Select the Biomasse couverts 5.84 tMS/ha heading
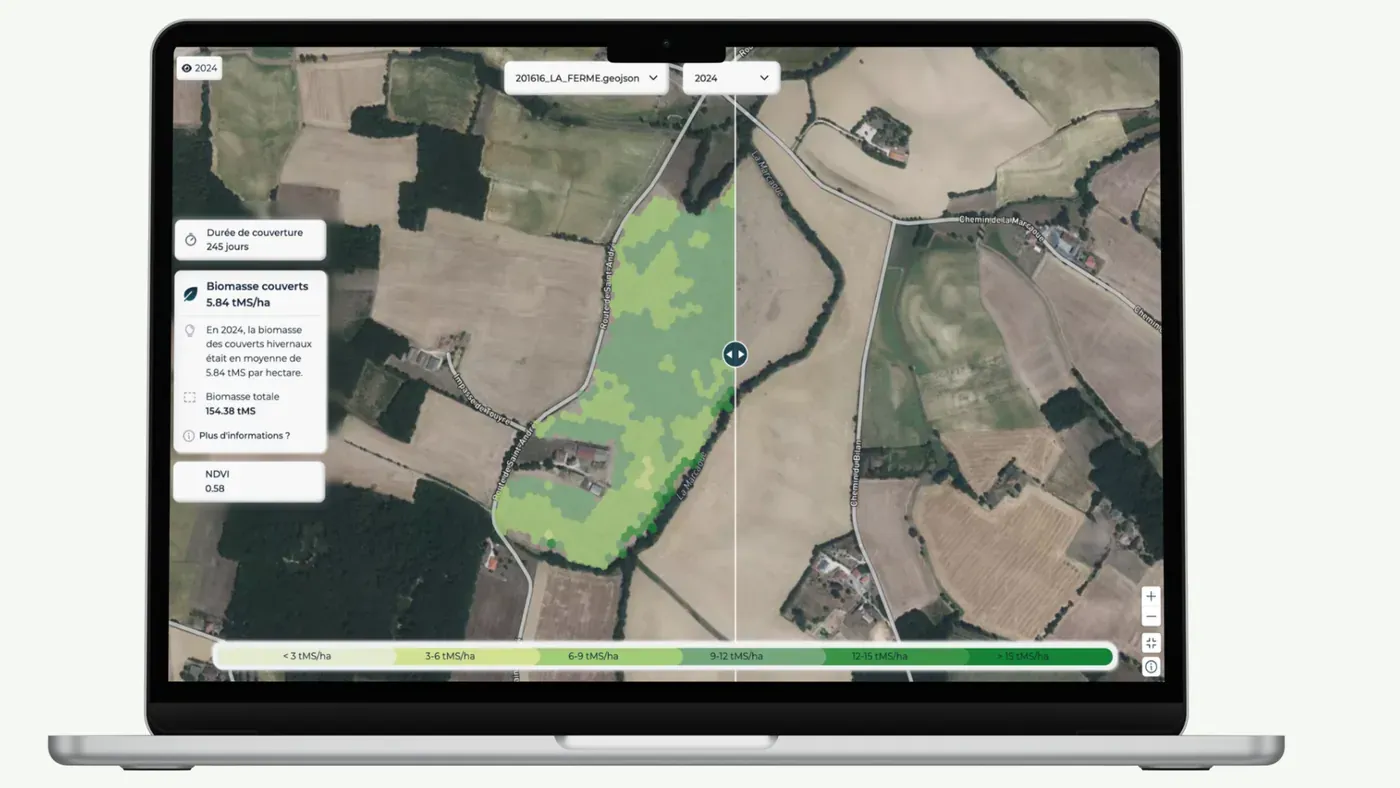1400x788 pixels. coord(257,294)
